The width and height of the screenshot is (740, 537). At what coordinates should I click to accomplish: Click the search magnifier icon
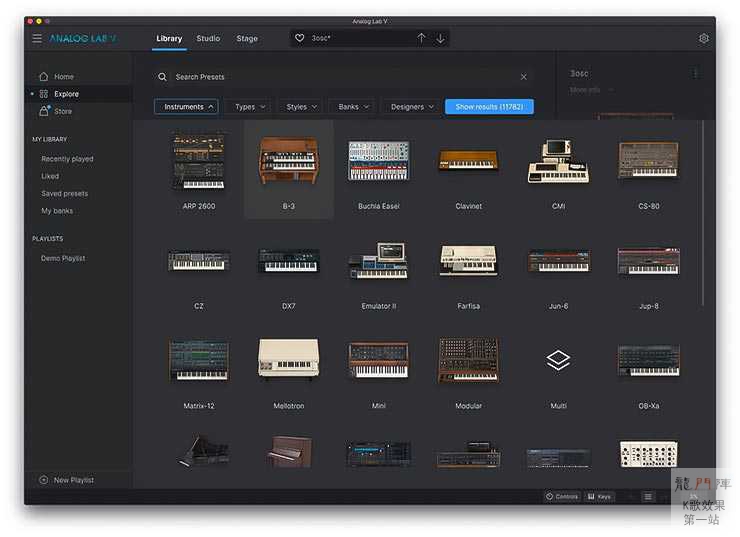pos(162,76)
